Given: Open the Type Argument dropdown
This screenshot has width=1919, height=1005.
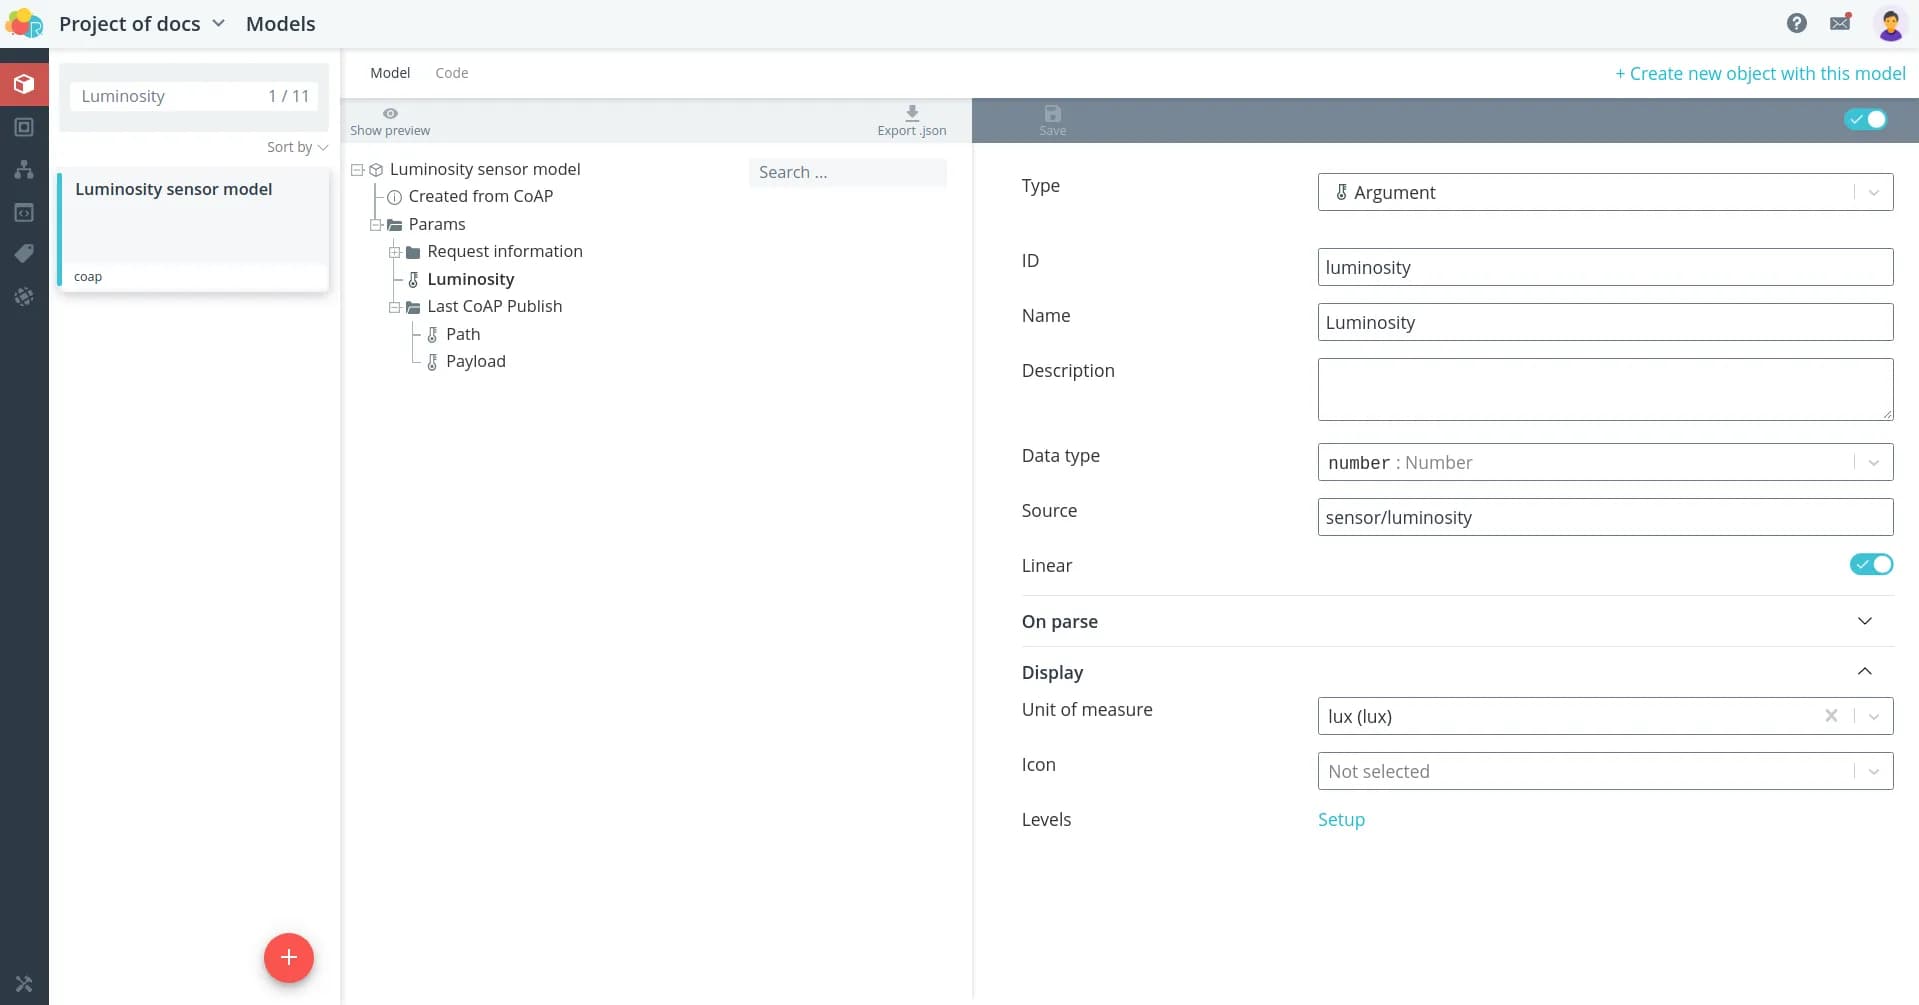Looking at the screenshot, I should coord(1604,192).
